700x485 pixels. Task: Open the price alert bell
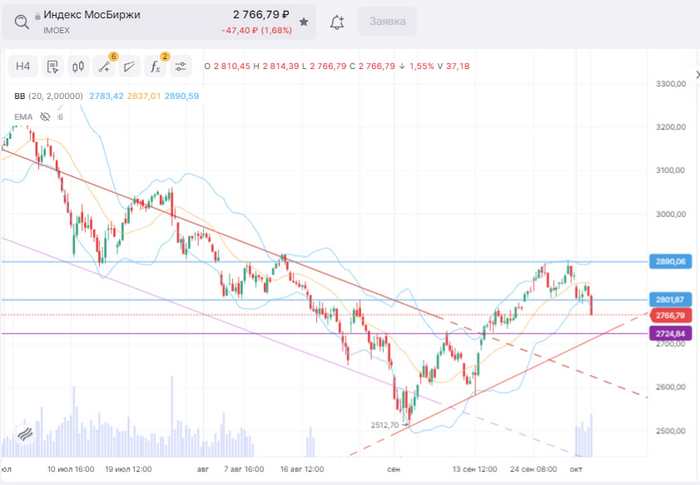337,21
